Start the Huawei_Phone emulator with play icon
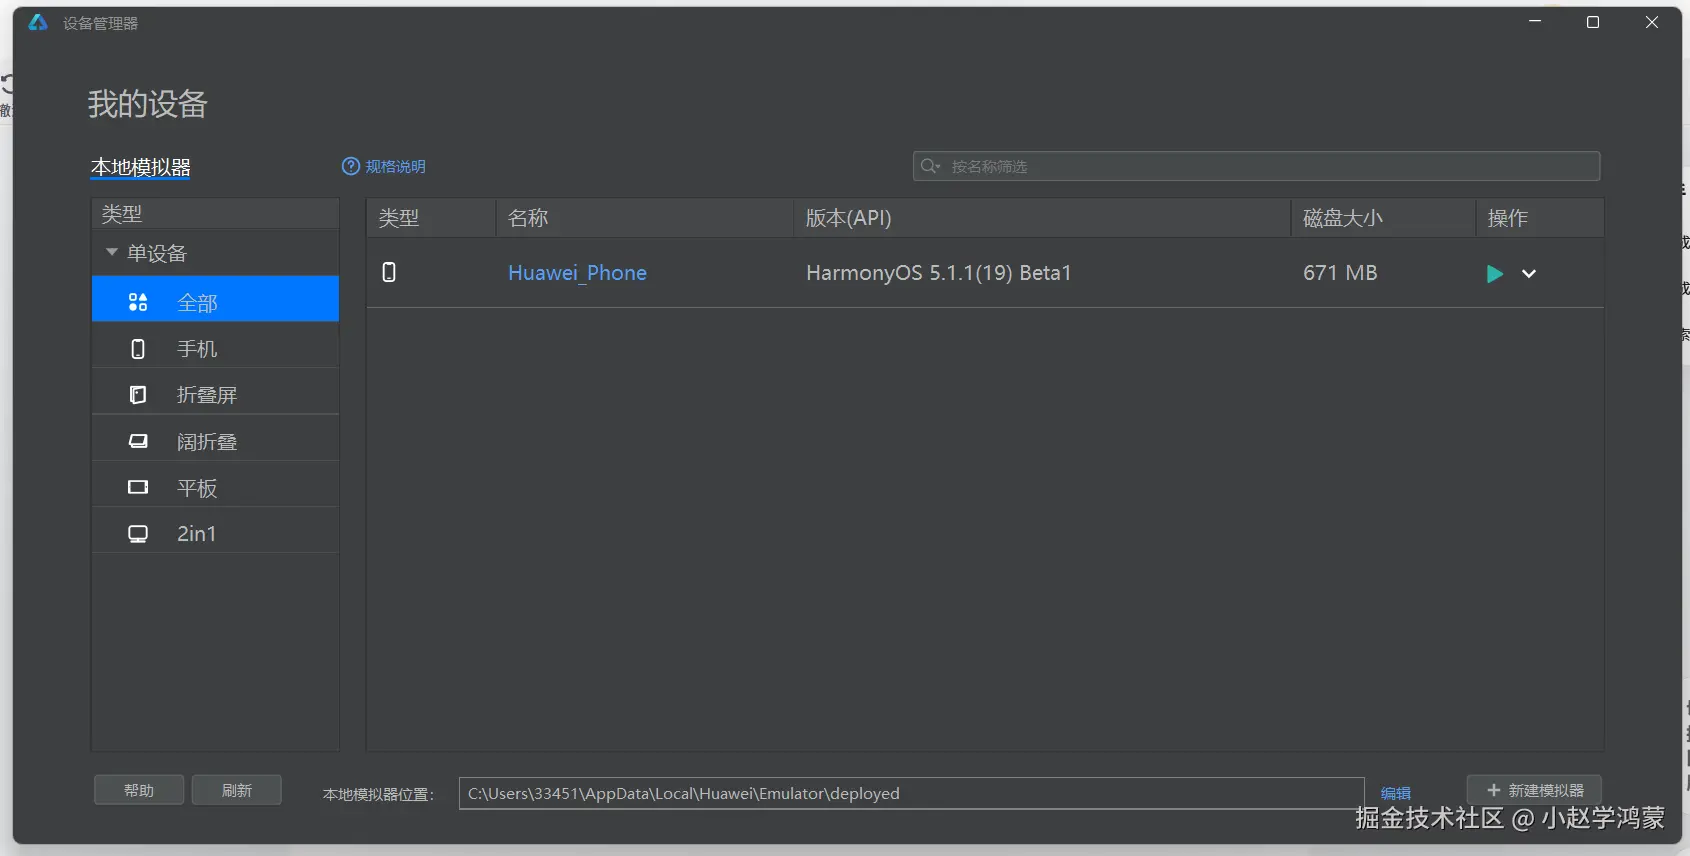The image size is (1690, 856). click(x=1494, y=273)
